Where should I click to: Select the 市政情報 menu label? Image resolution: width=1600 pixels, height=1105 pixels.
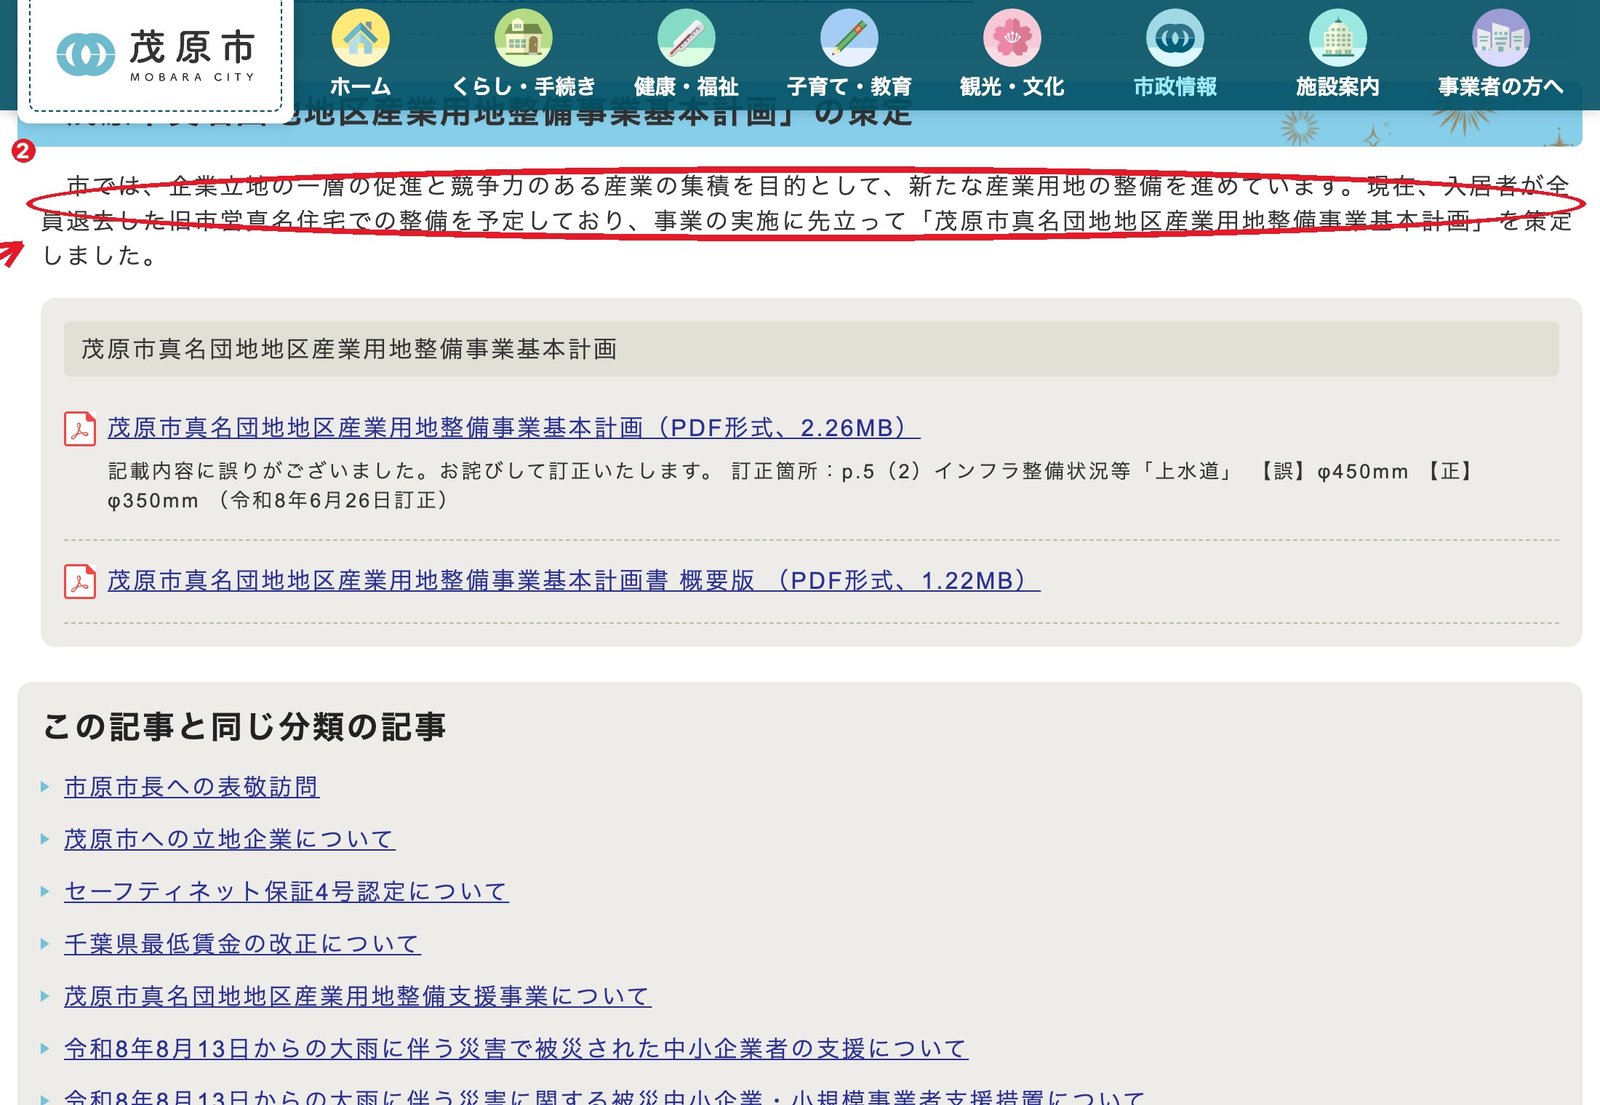(x=1175, y=87)
